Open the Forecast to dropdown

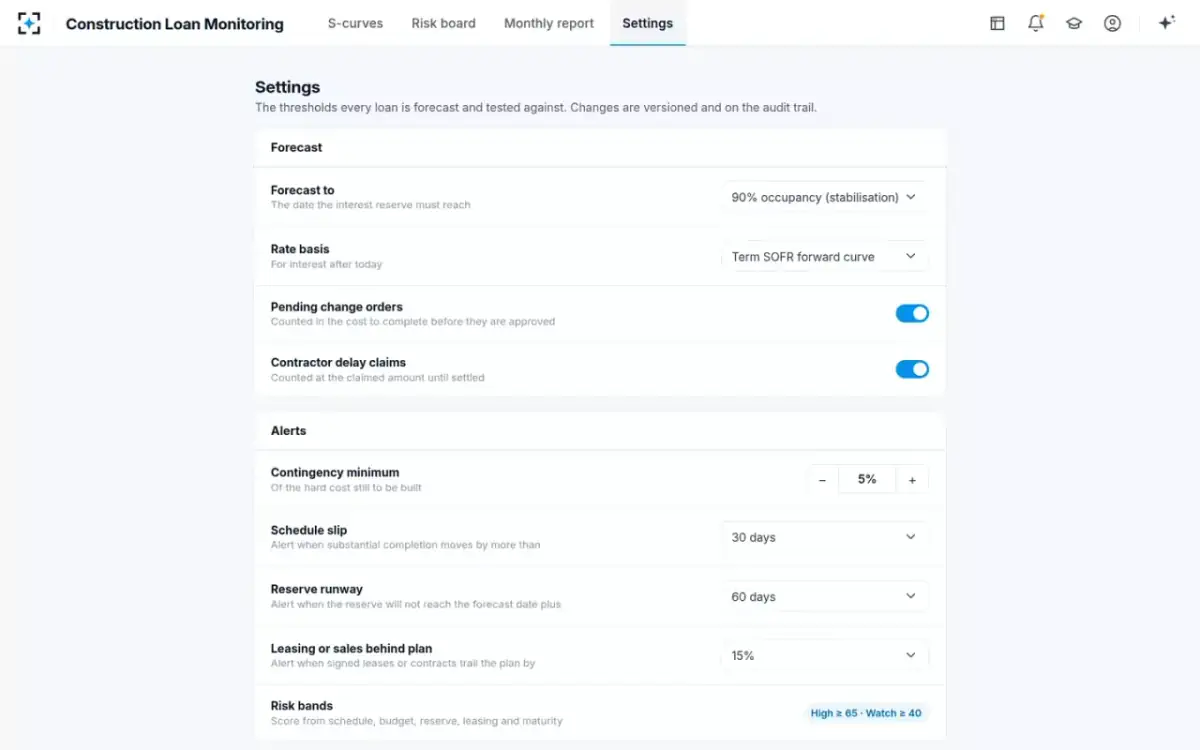click(x=824, y=197)
